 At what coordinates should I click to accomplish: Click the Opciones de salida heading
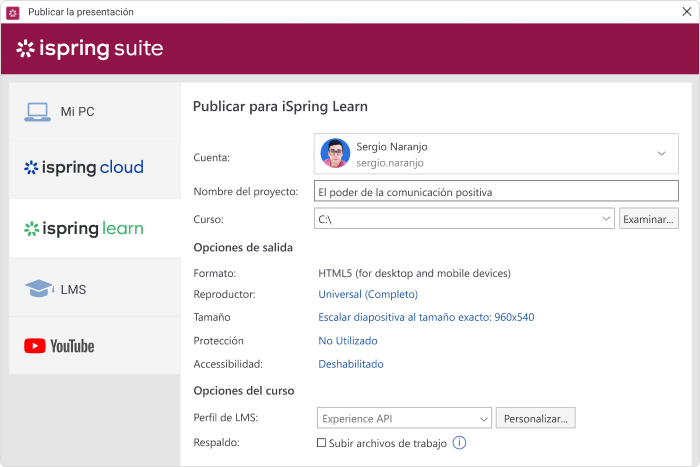tap(243, 247)
